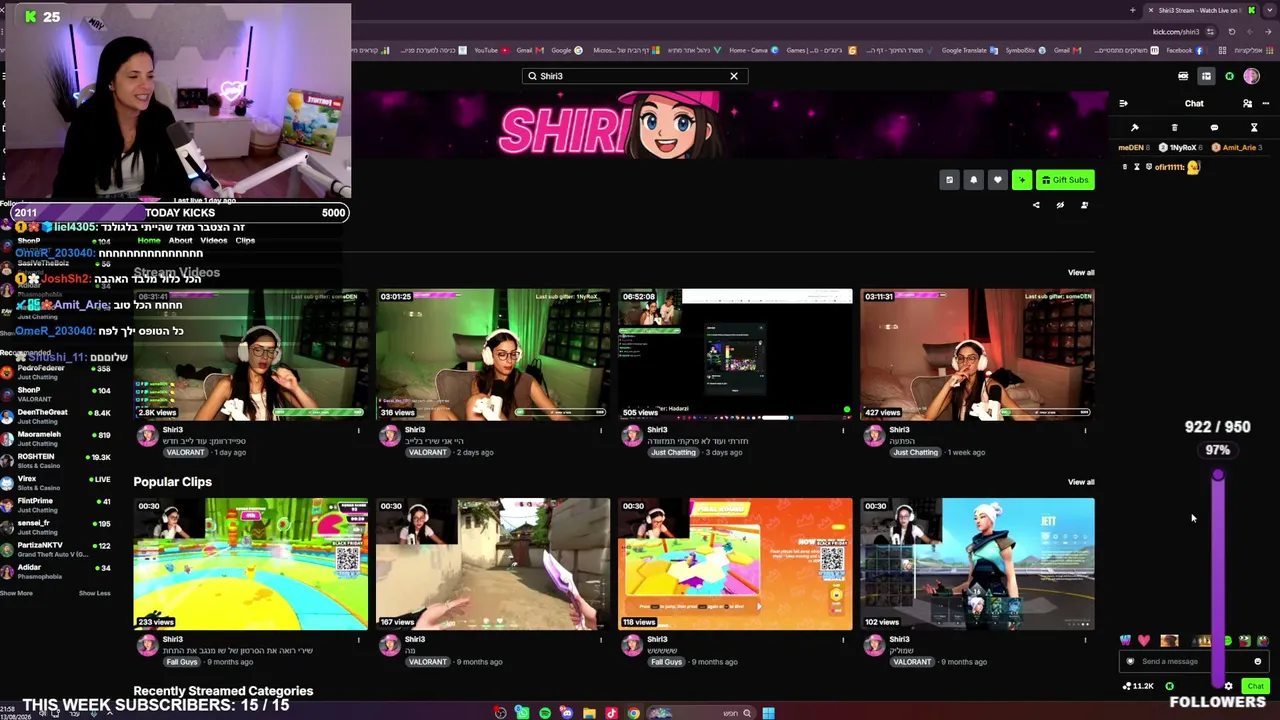Click VALORANT tag on 1 day ago video
This screenshot has width=1280, height=720.
185,452
